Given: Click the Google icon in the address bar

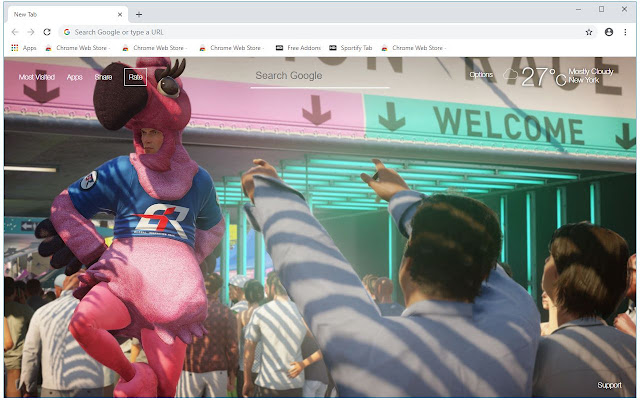Looking at the screenshot, I should click(67, 32).
